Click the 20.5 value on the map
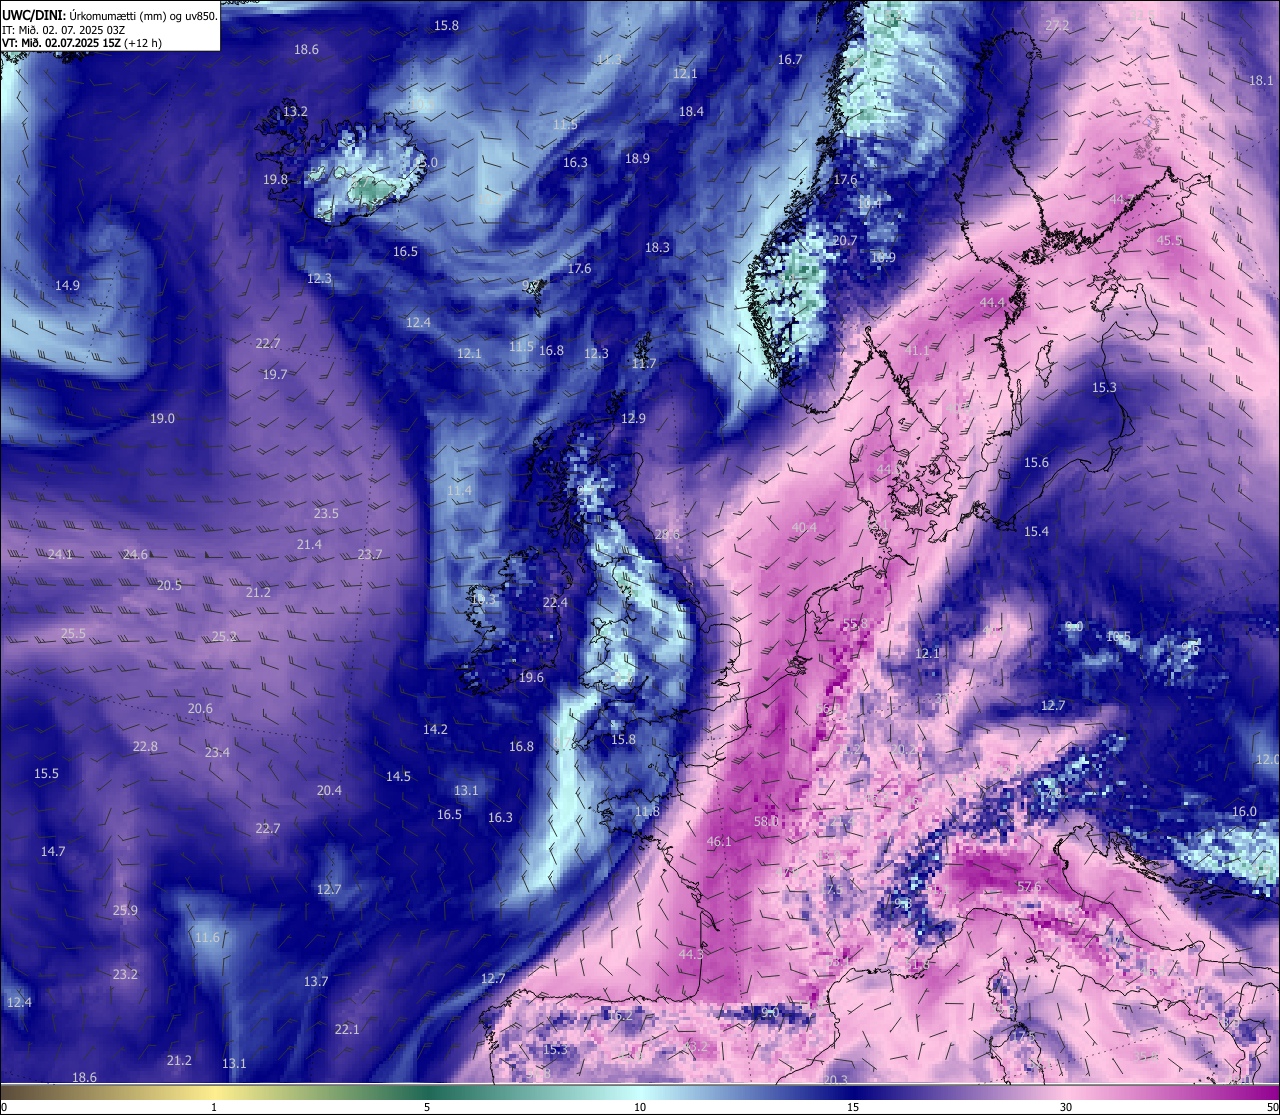1280x1115 pixels. pyautogui.click(x=169, y=586)
